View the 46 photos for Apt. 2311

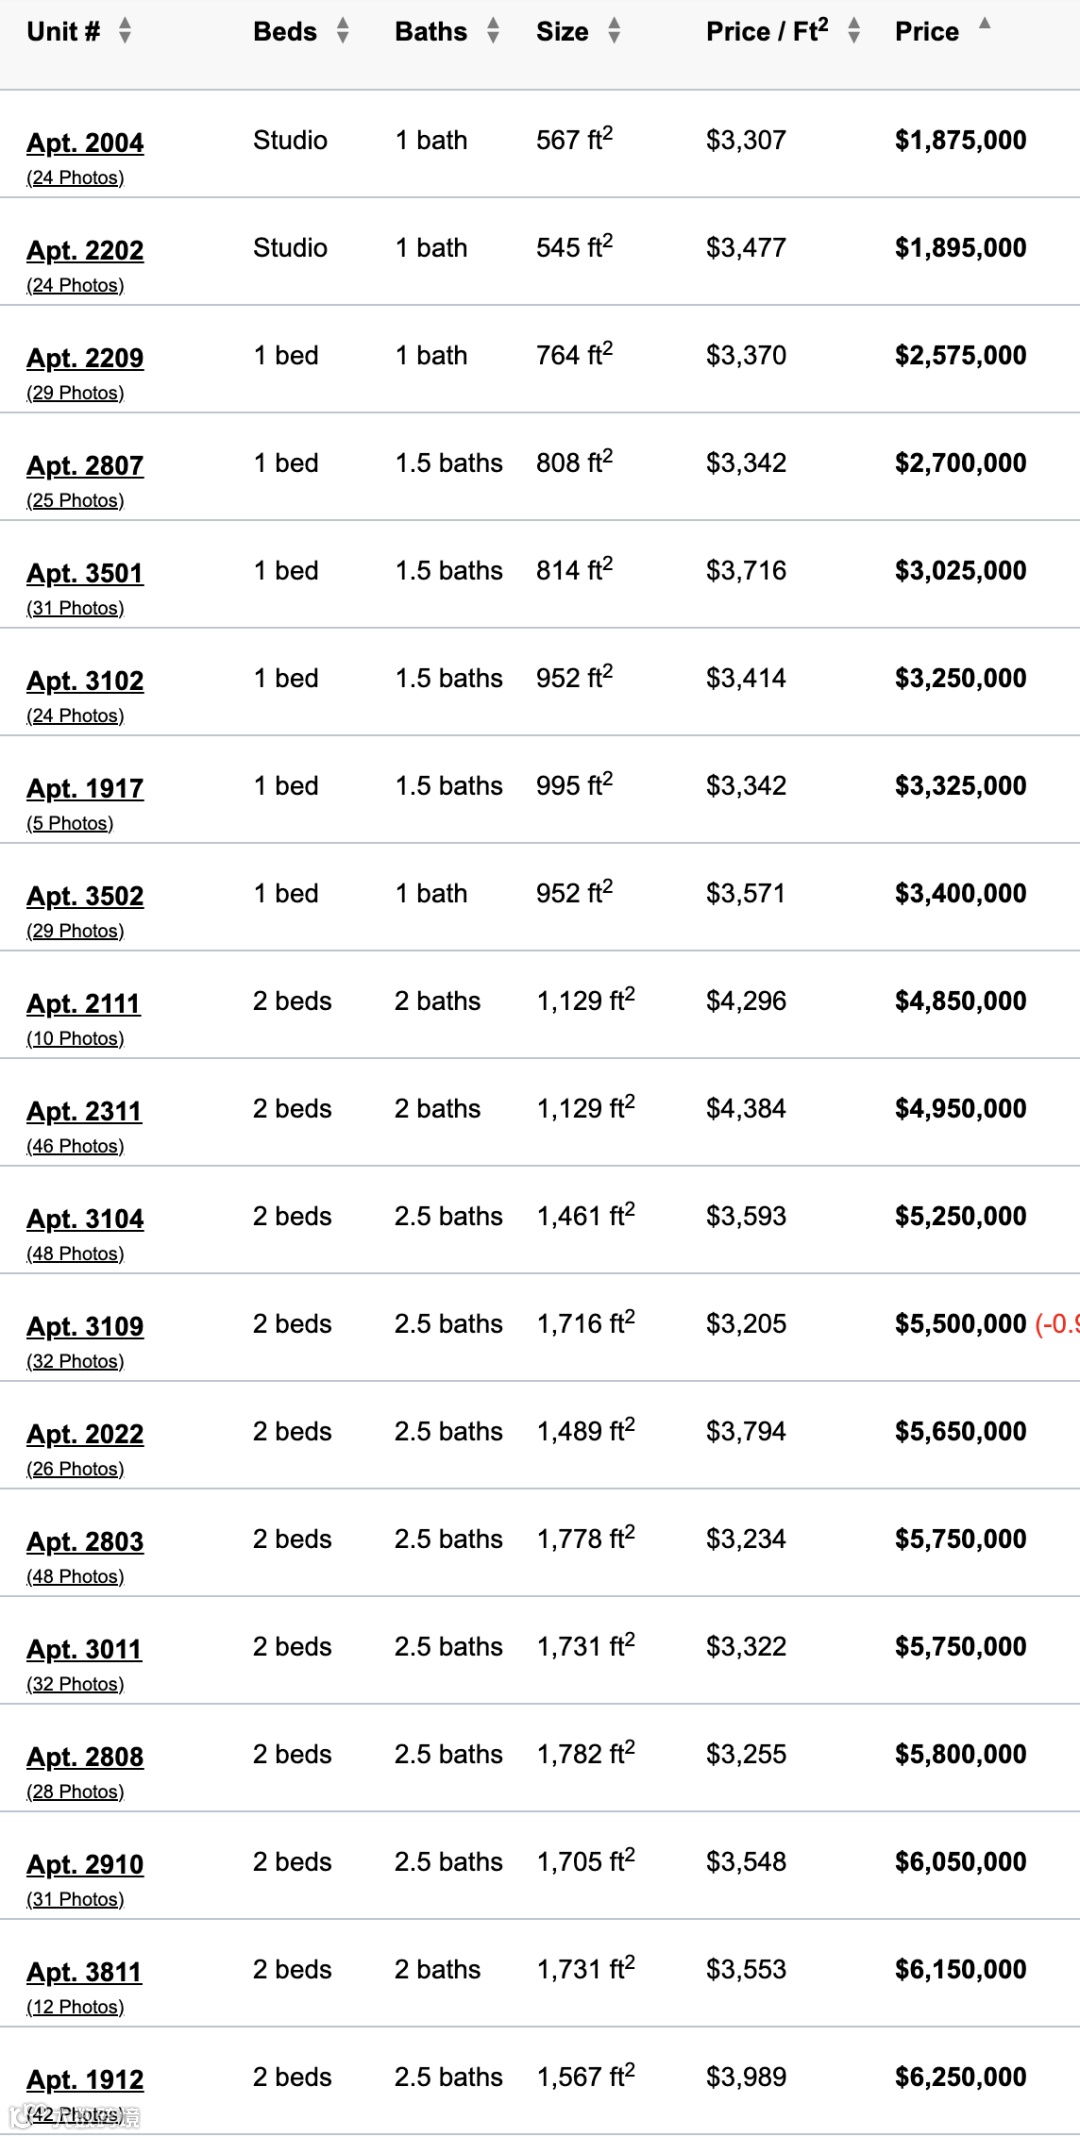tap(75, 1147)
